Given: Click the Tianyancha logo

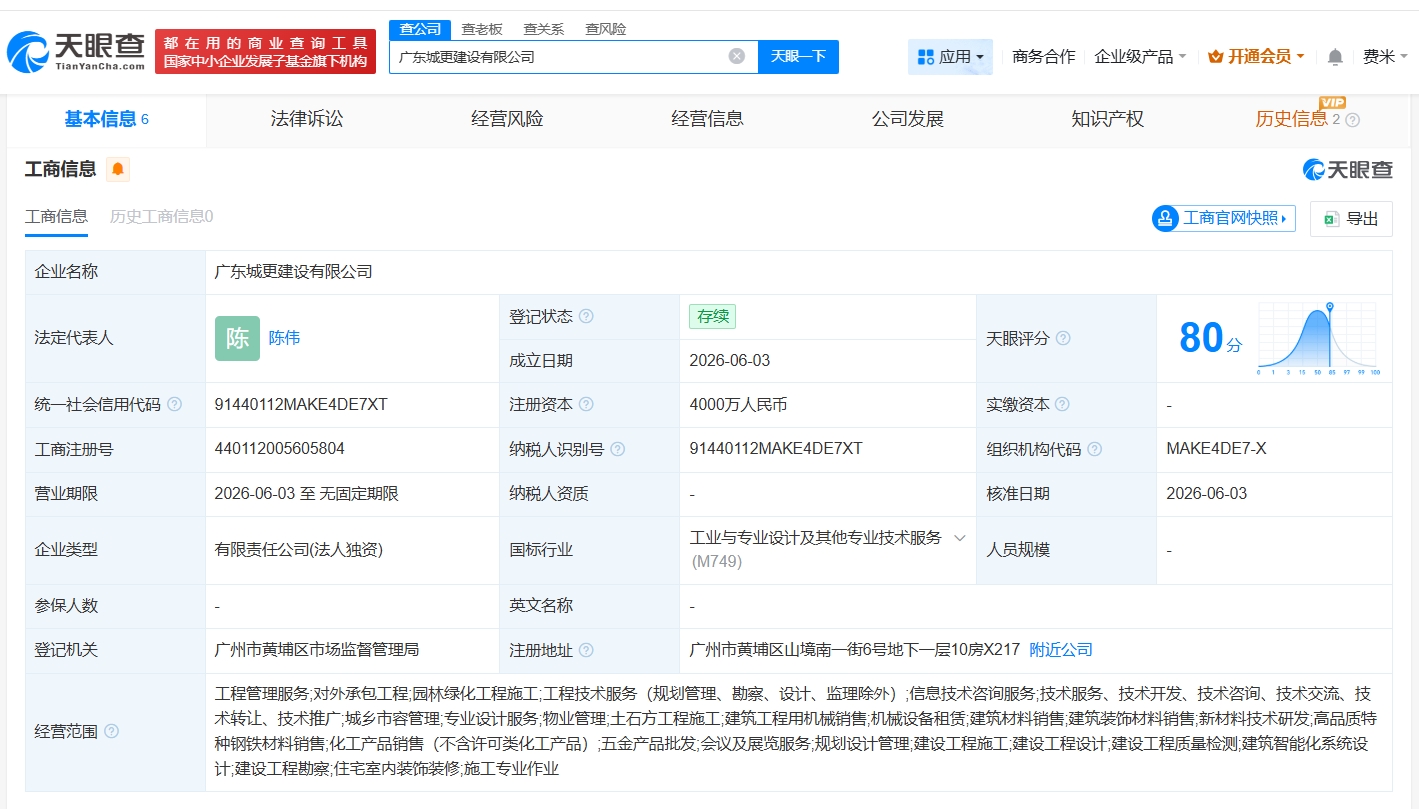Looking at the screenshot, I should pyautogui.click(x=75, y=51).
